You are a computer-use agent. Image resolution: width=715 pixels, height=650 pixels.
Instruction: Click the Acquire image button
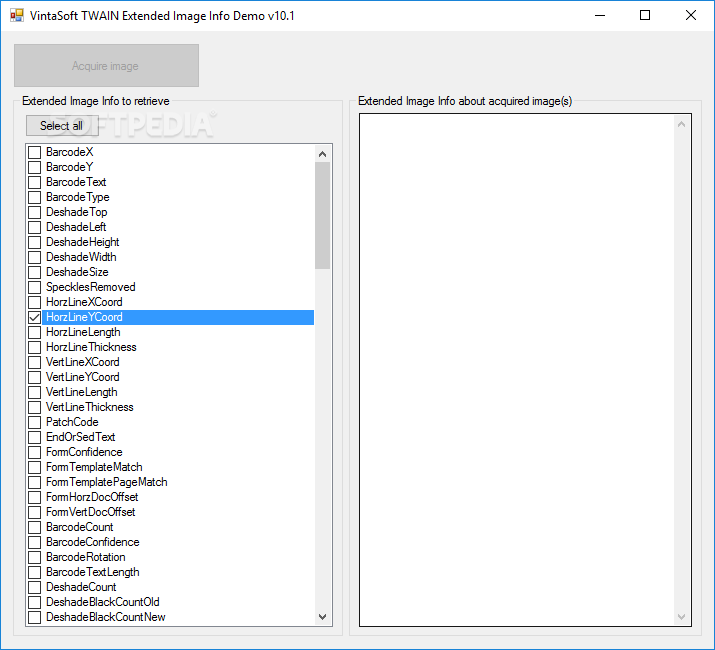[106, 66]
